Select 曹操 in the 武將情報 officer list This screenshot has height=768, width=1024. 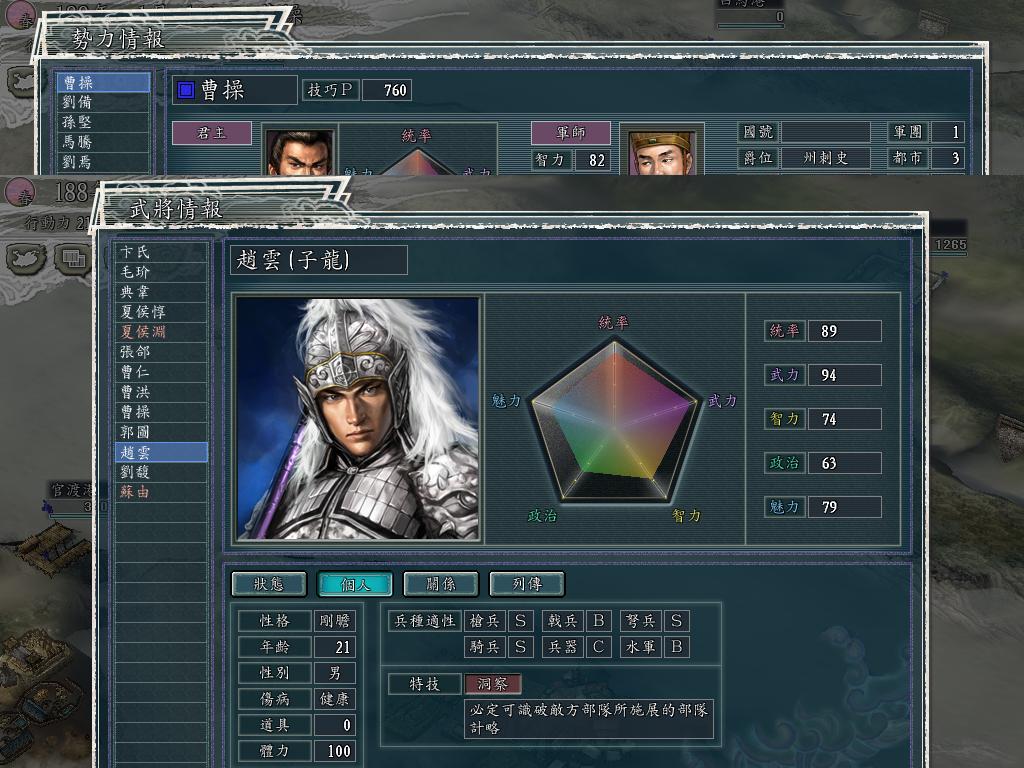tap(161, 412)
